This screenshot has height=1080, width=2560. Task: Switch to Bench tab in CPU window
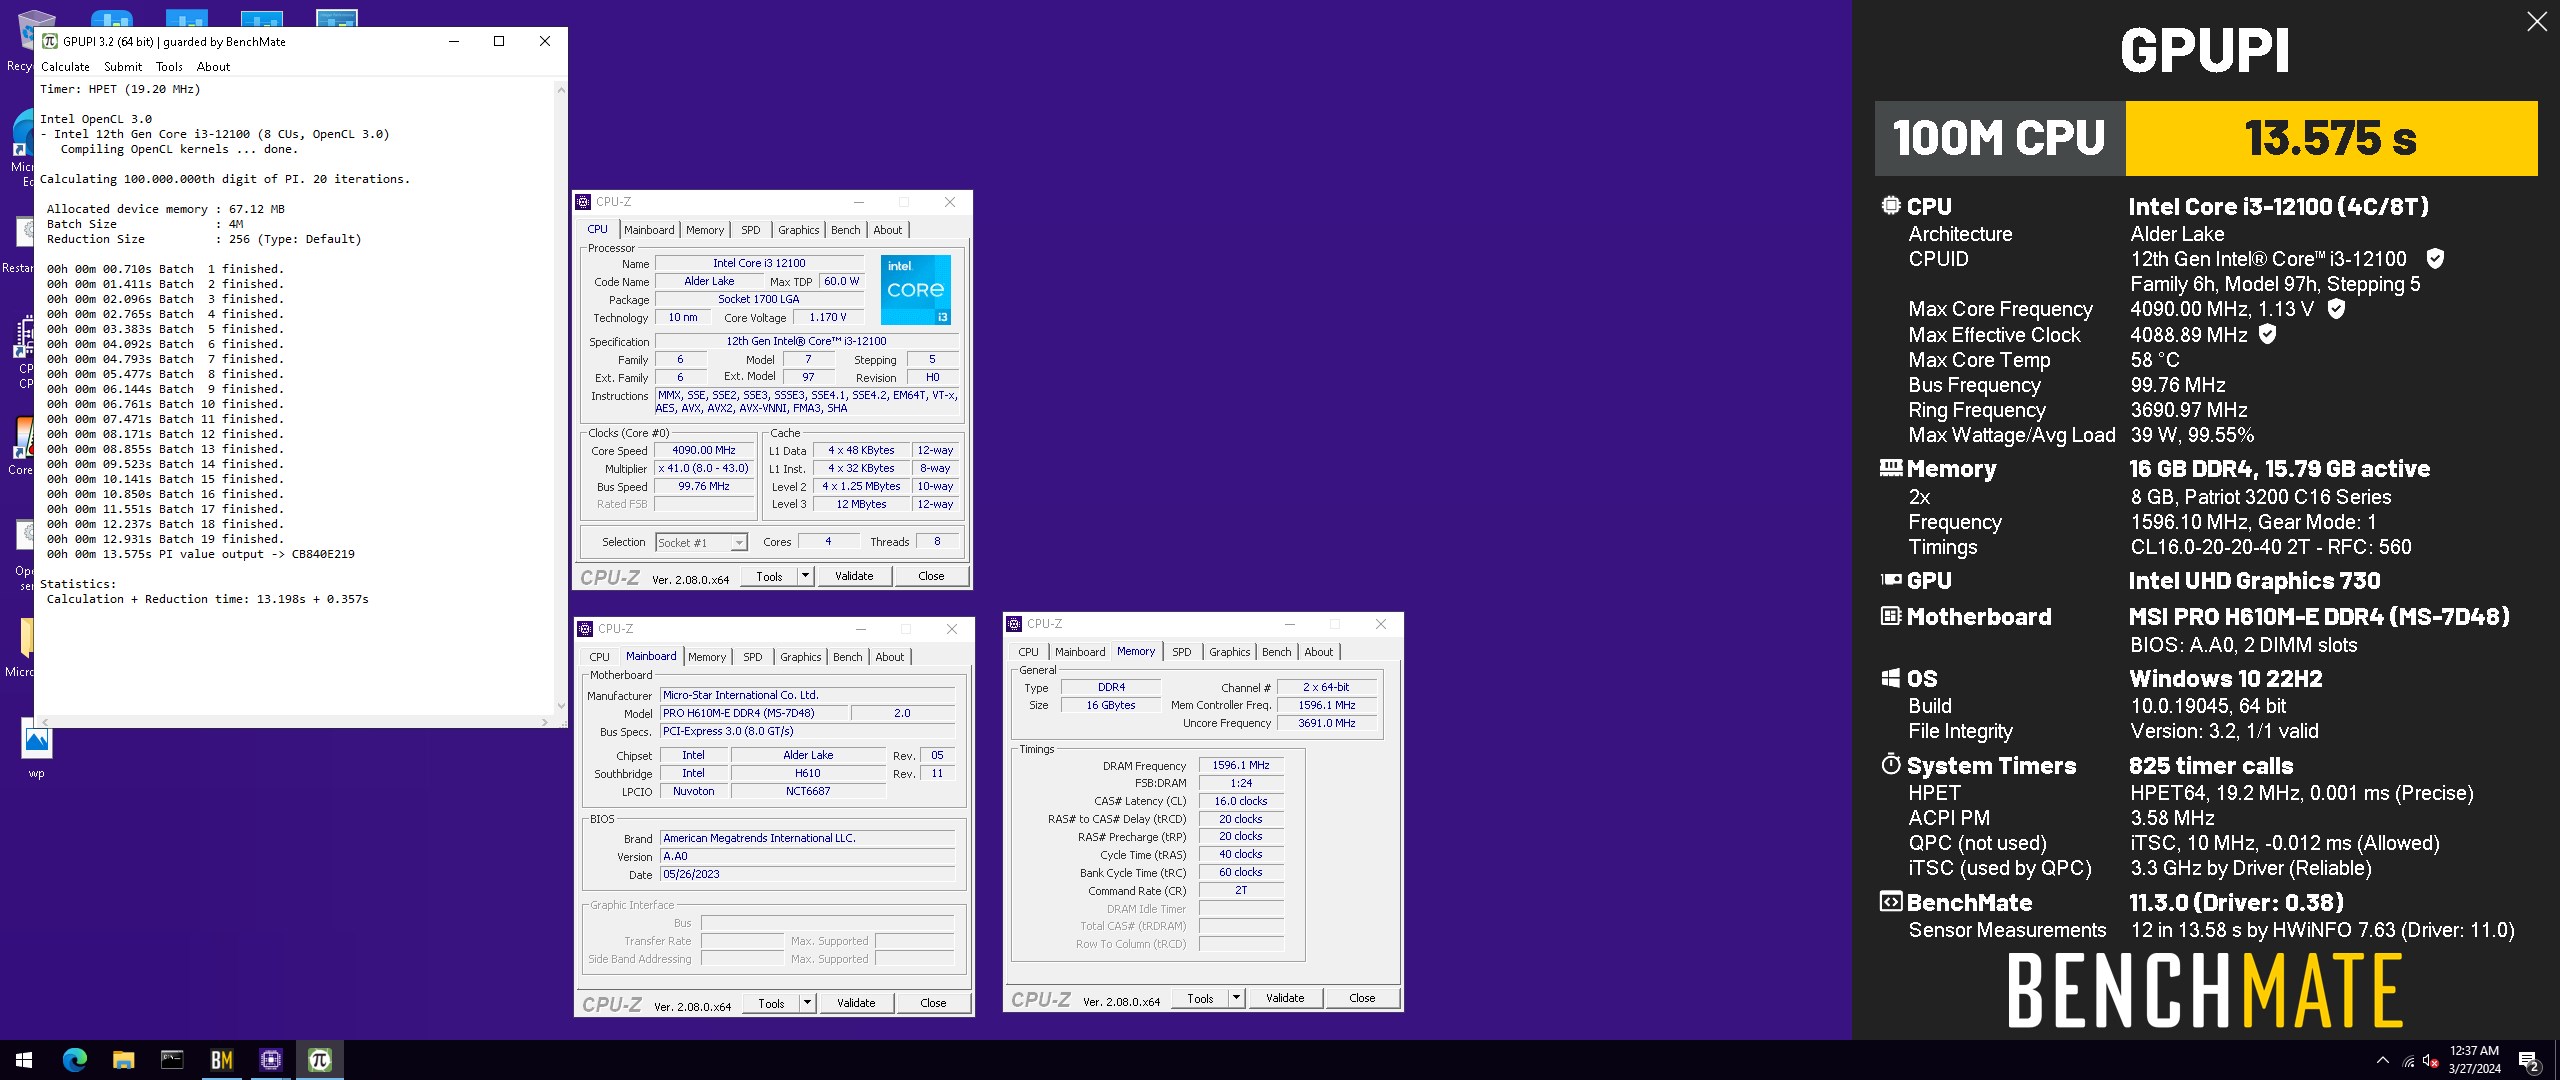click(x=846, y=230)
